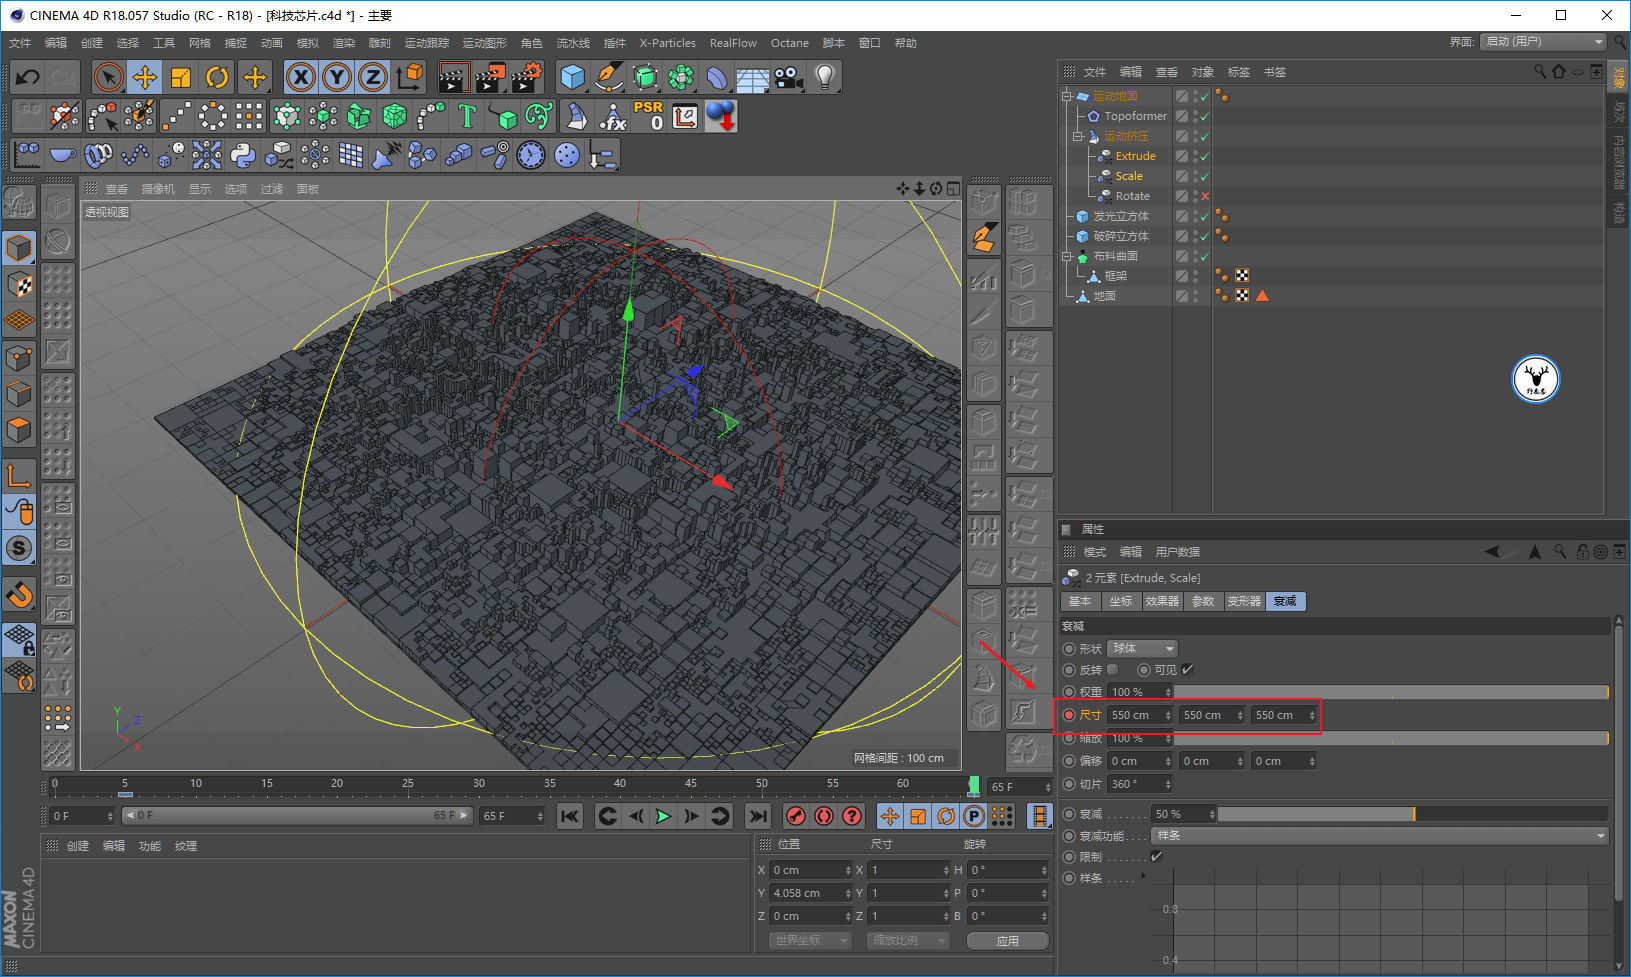This screenshot has height=977, width=1631.
Task: Toggle the 限制 (clamp) checkbox
Action: (x=1156, y=857)
